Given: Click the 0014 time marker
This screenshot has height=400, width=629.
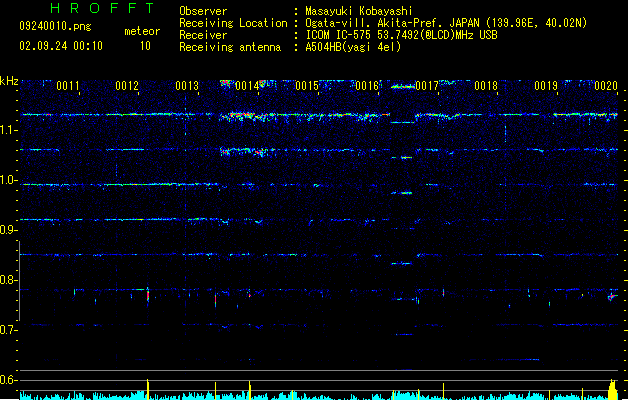Looking at the screenshot, I should pyautogui.click(x=247, y=86).
